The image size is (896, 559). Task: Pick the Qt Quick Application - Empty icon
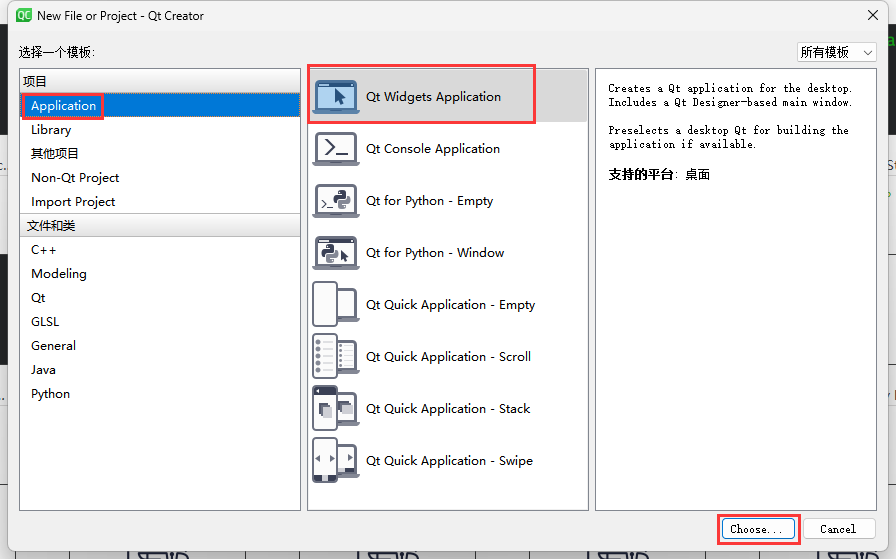(335, 304)
